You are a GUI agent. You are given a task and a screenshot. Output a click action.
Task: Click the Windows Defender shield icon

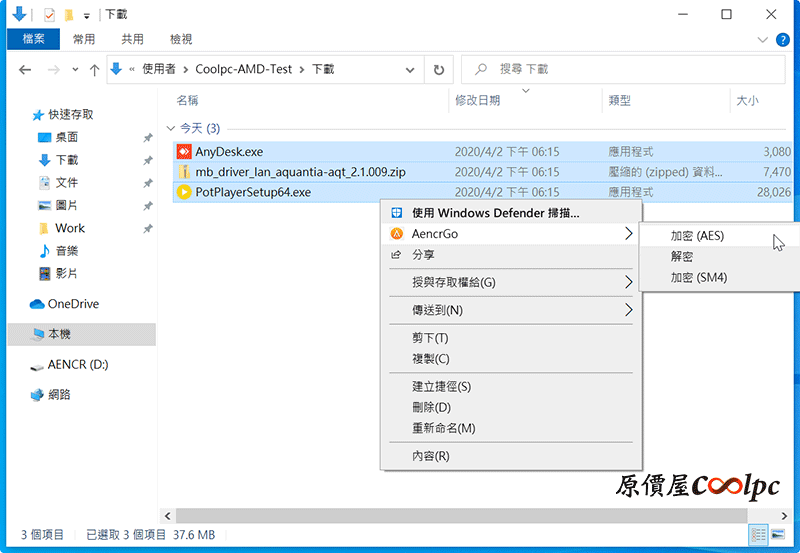point(397,213)
